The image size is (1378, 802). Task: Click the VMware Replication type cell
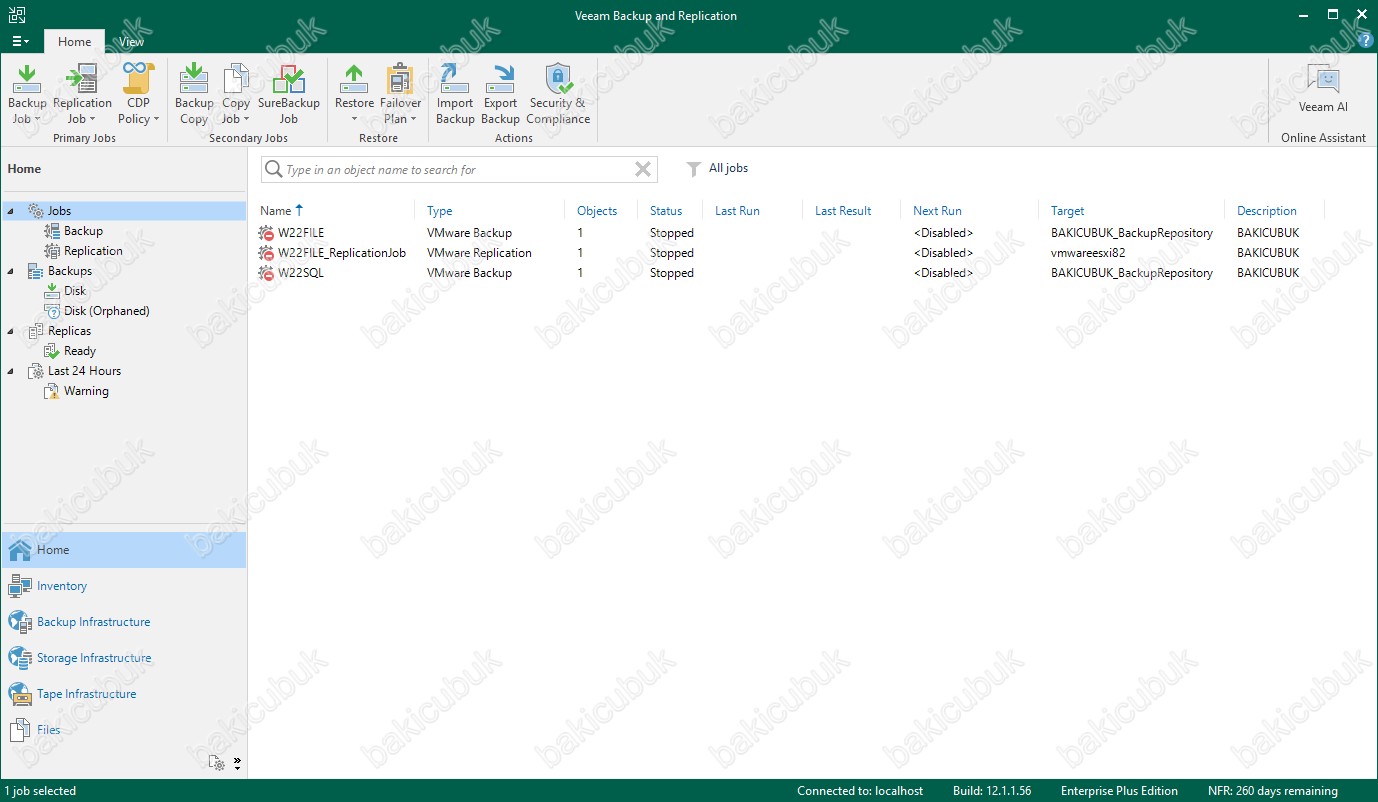[x=479, y=253]
